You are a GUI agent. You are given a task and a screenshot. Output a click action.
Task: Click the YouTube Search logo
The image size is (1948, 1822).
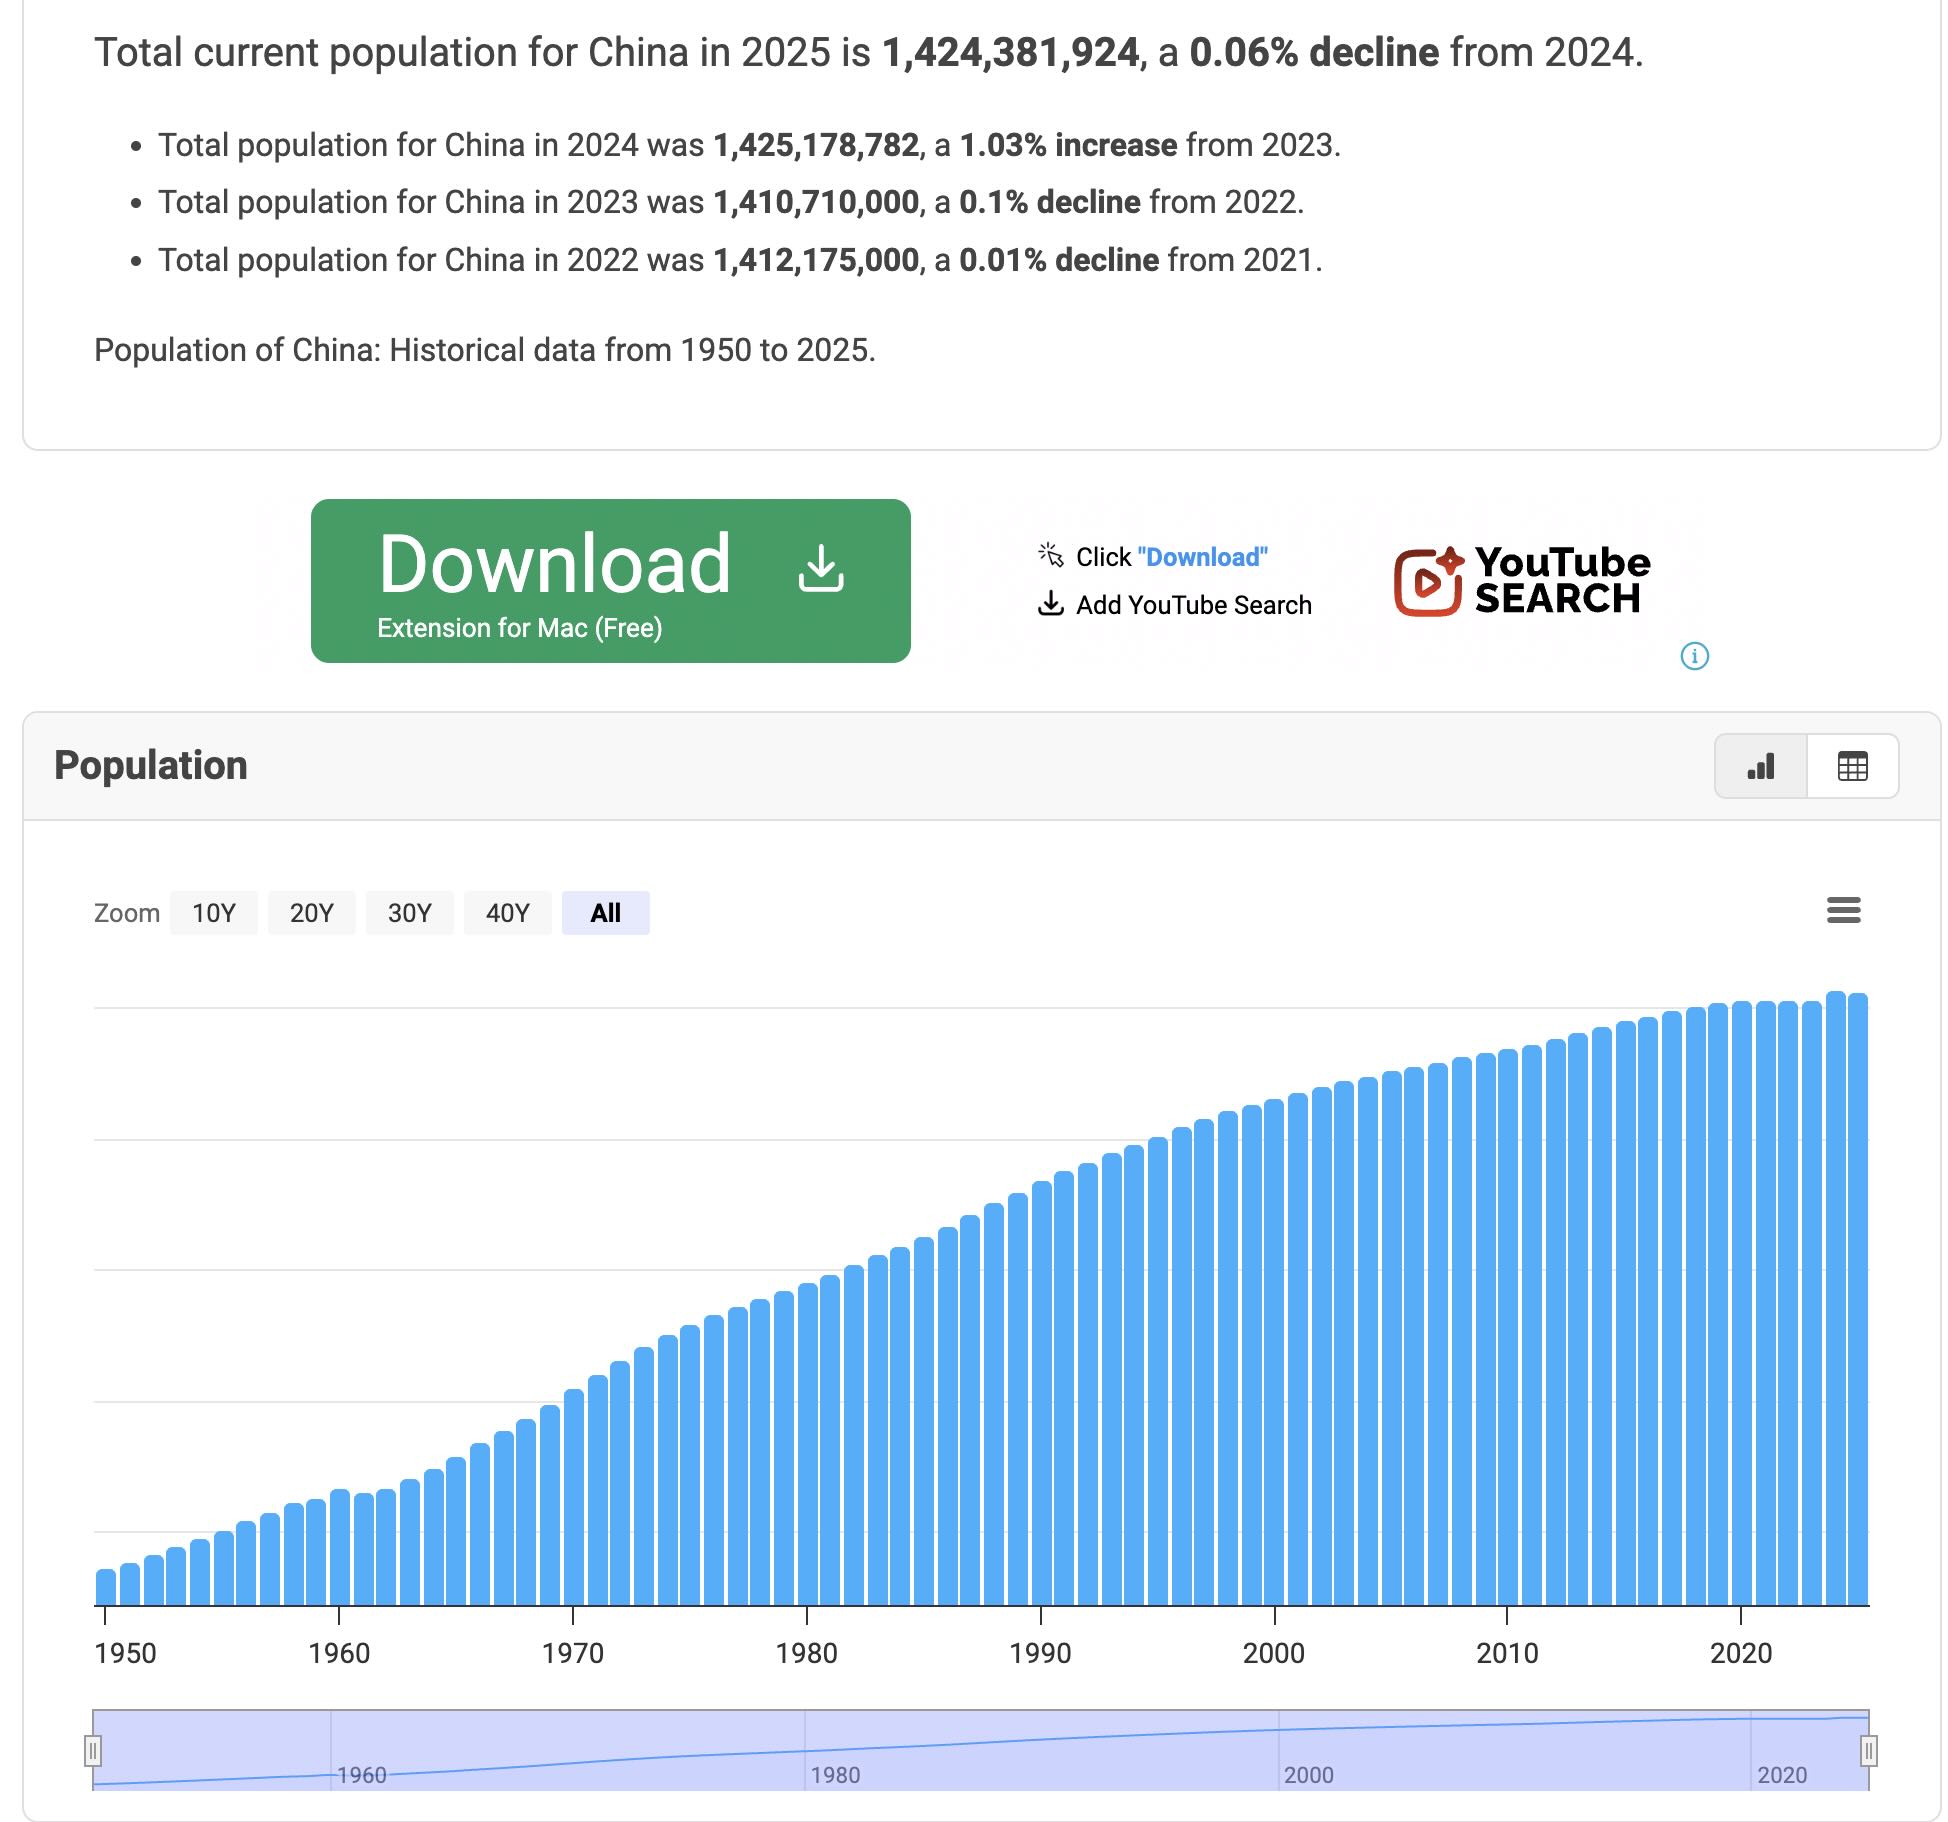tap(1522, 581)
